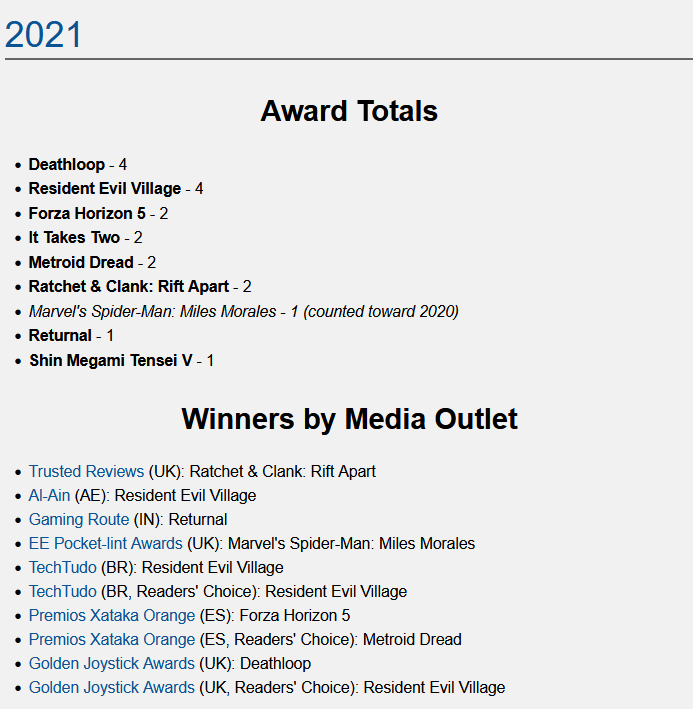Screen dimensions: 693x709
Task: Select Ratchet & Clank: Rift Apart - 2 entry
Action: pos(140,287)
